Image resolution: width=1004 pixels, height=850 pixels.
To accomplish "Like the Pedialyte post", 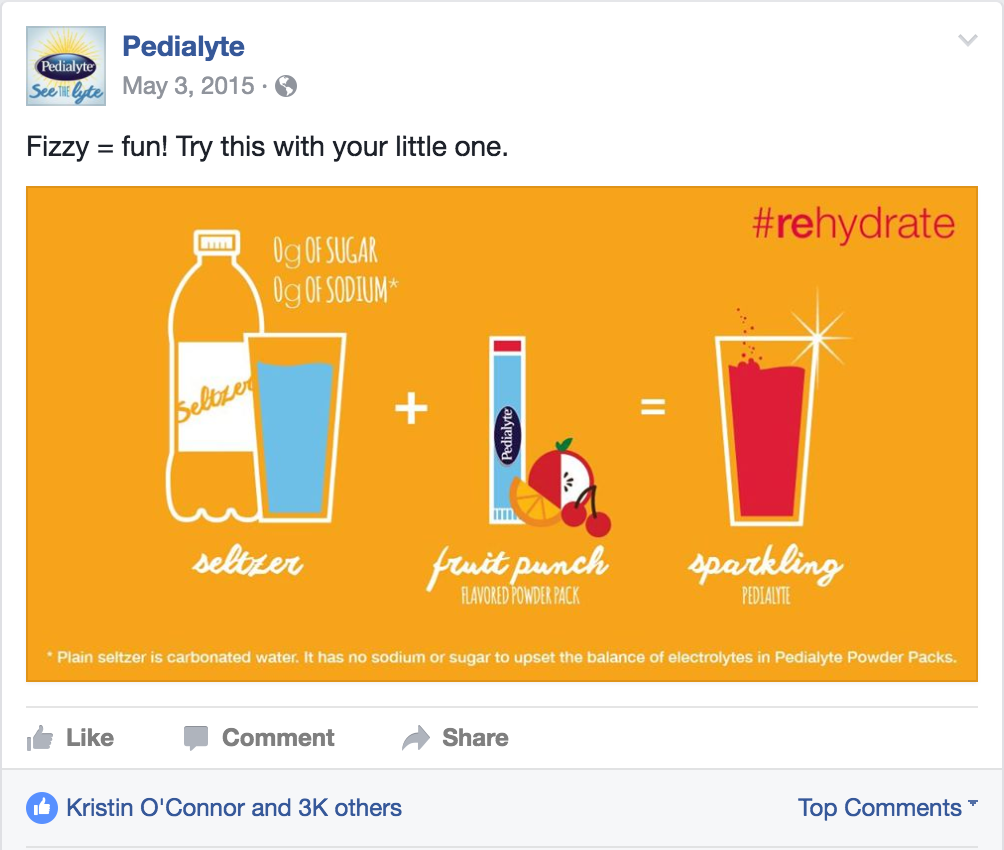I will (70, 738).
